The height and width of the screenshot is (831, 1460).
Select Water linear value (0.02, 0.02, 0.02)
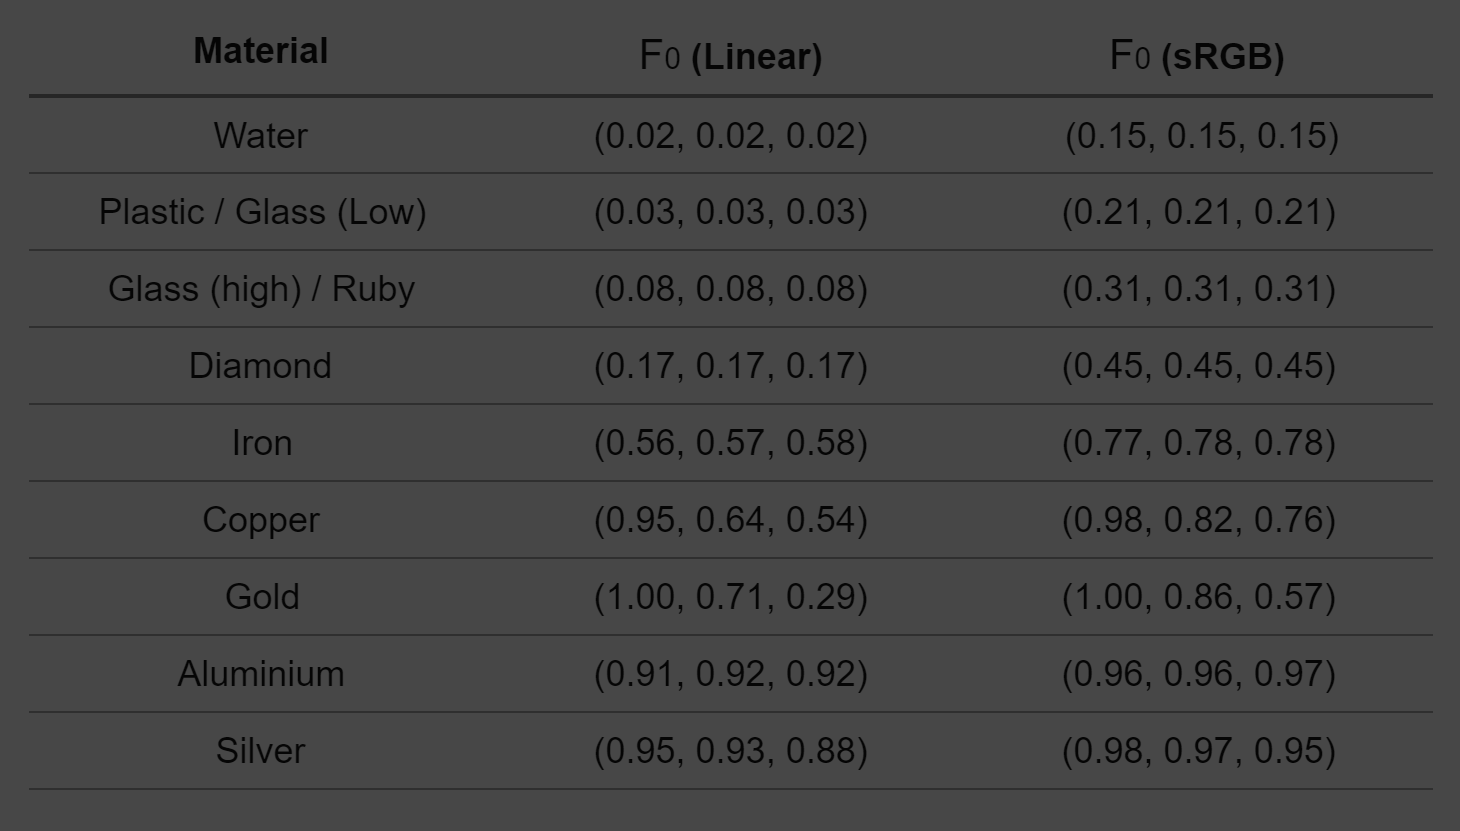point(731,136)
